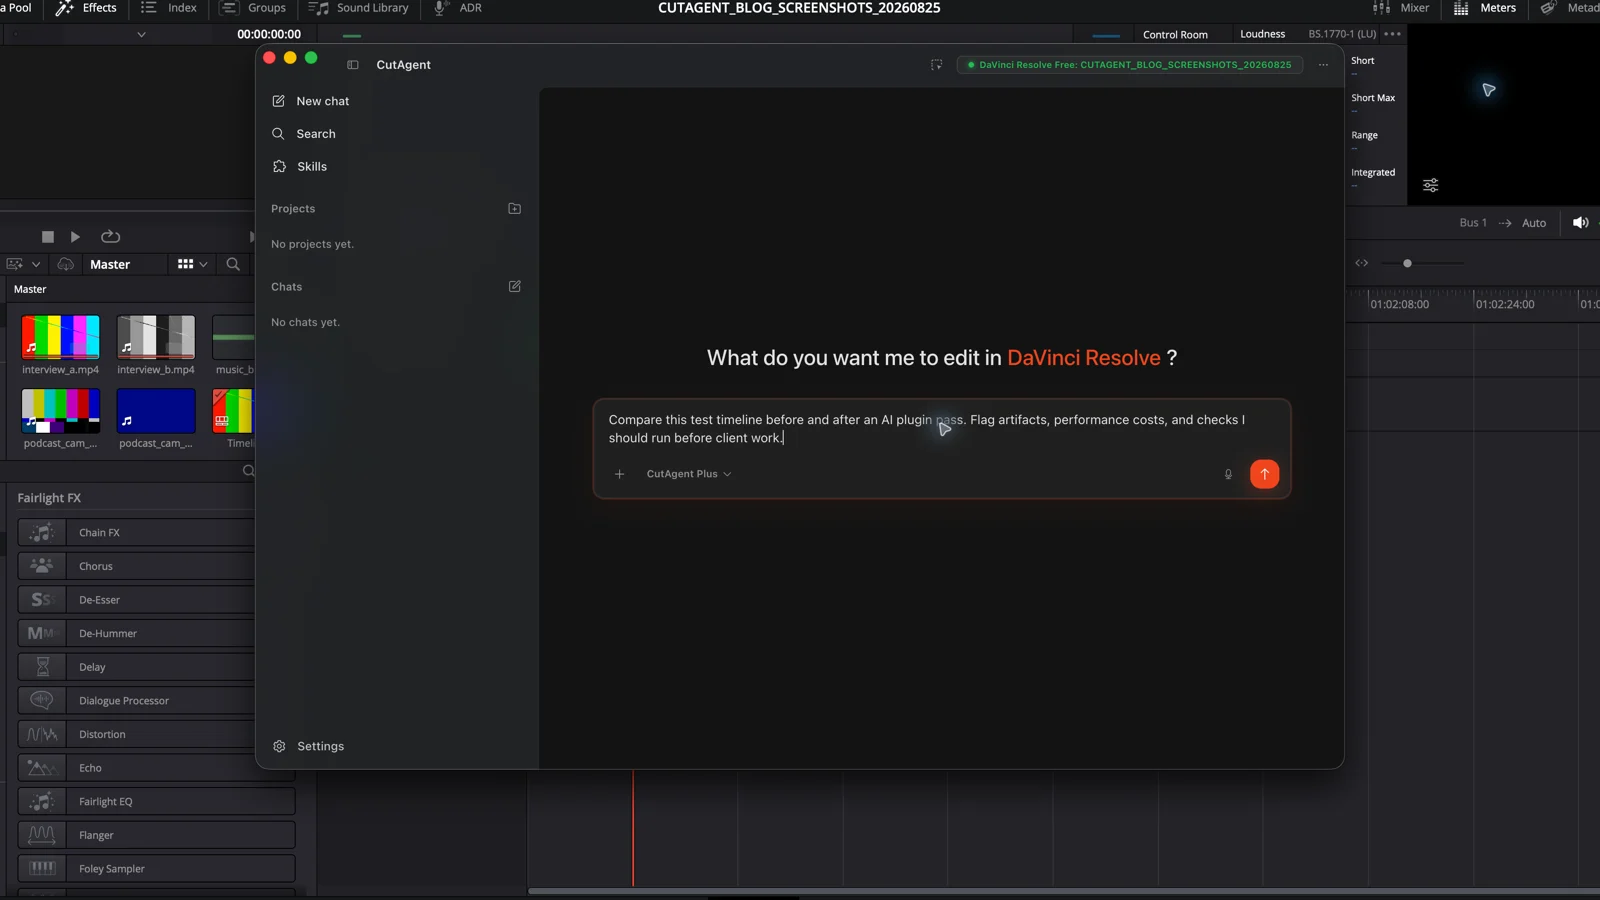Screen dimensions: 1600x900
Task: Select the Foley Sampler effect
Action: pos(156,869)
